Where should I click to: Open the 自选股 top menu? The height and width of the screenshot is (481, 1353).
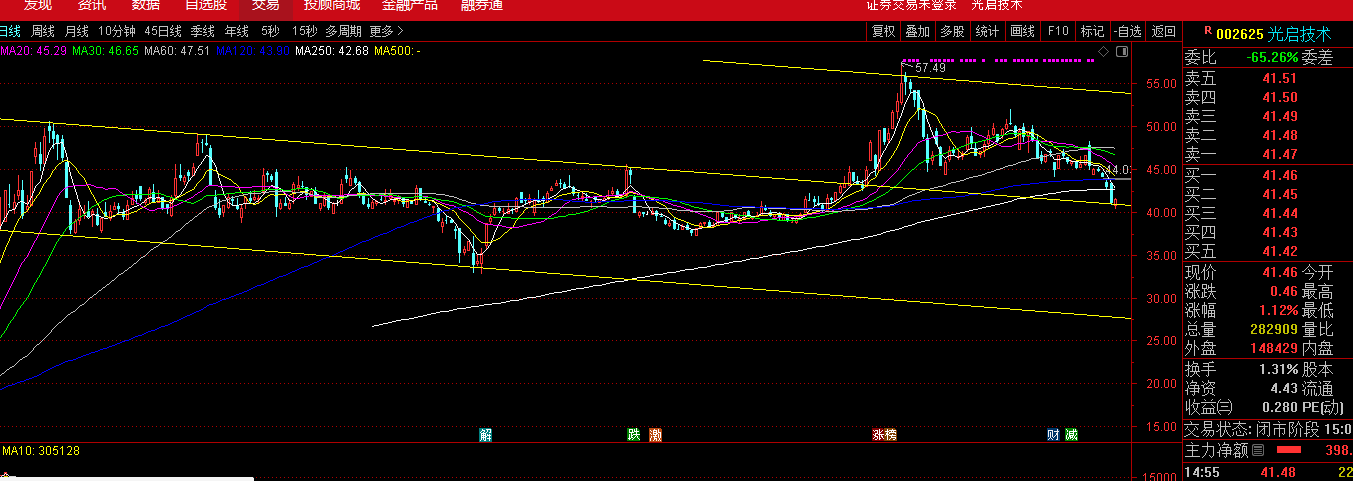(206, 5)
